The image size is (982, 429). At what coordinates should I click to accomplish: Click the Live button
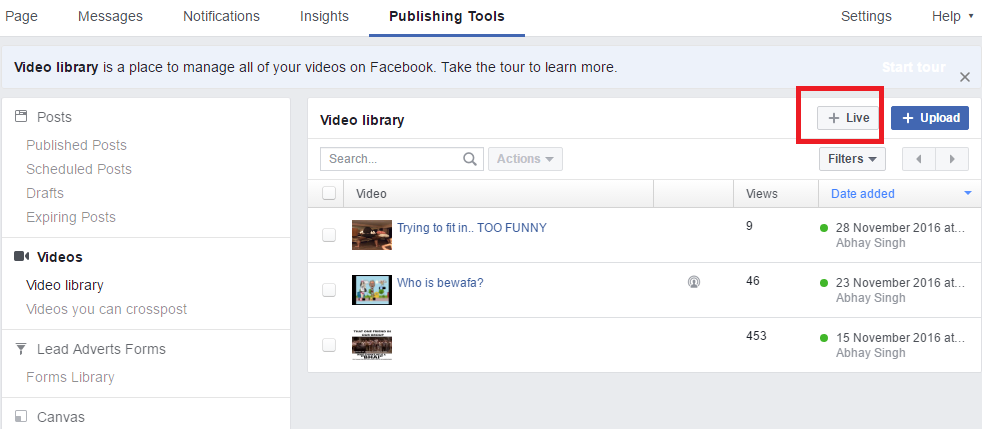pos(849,118)
